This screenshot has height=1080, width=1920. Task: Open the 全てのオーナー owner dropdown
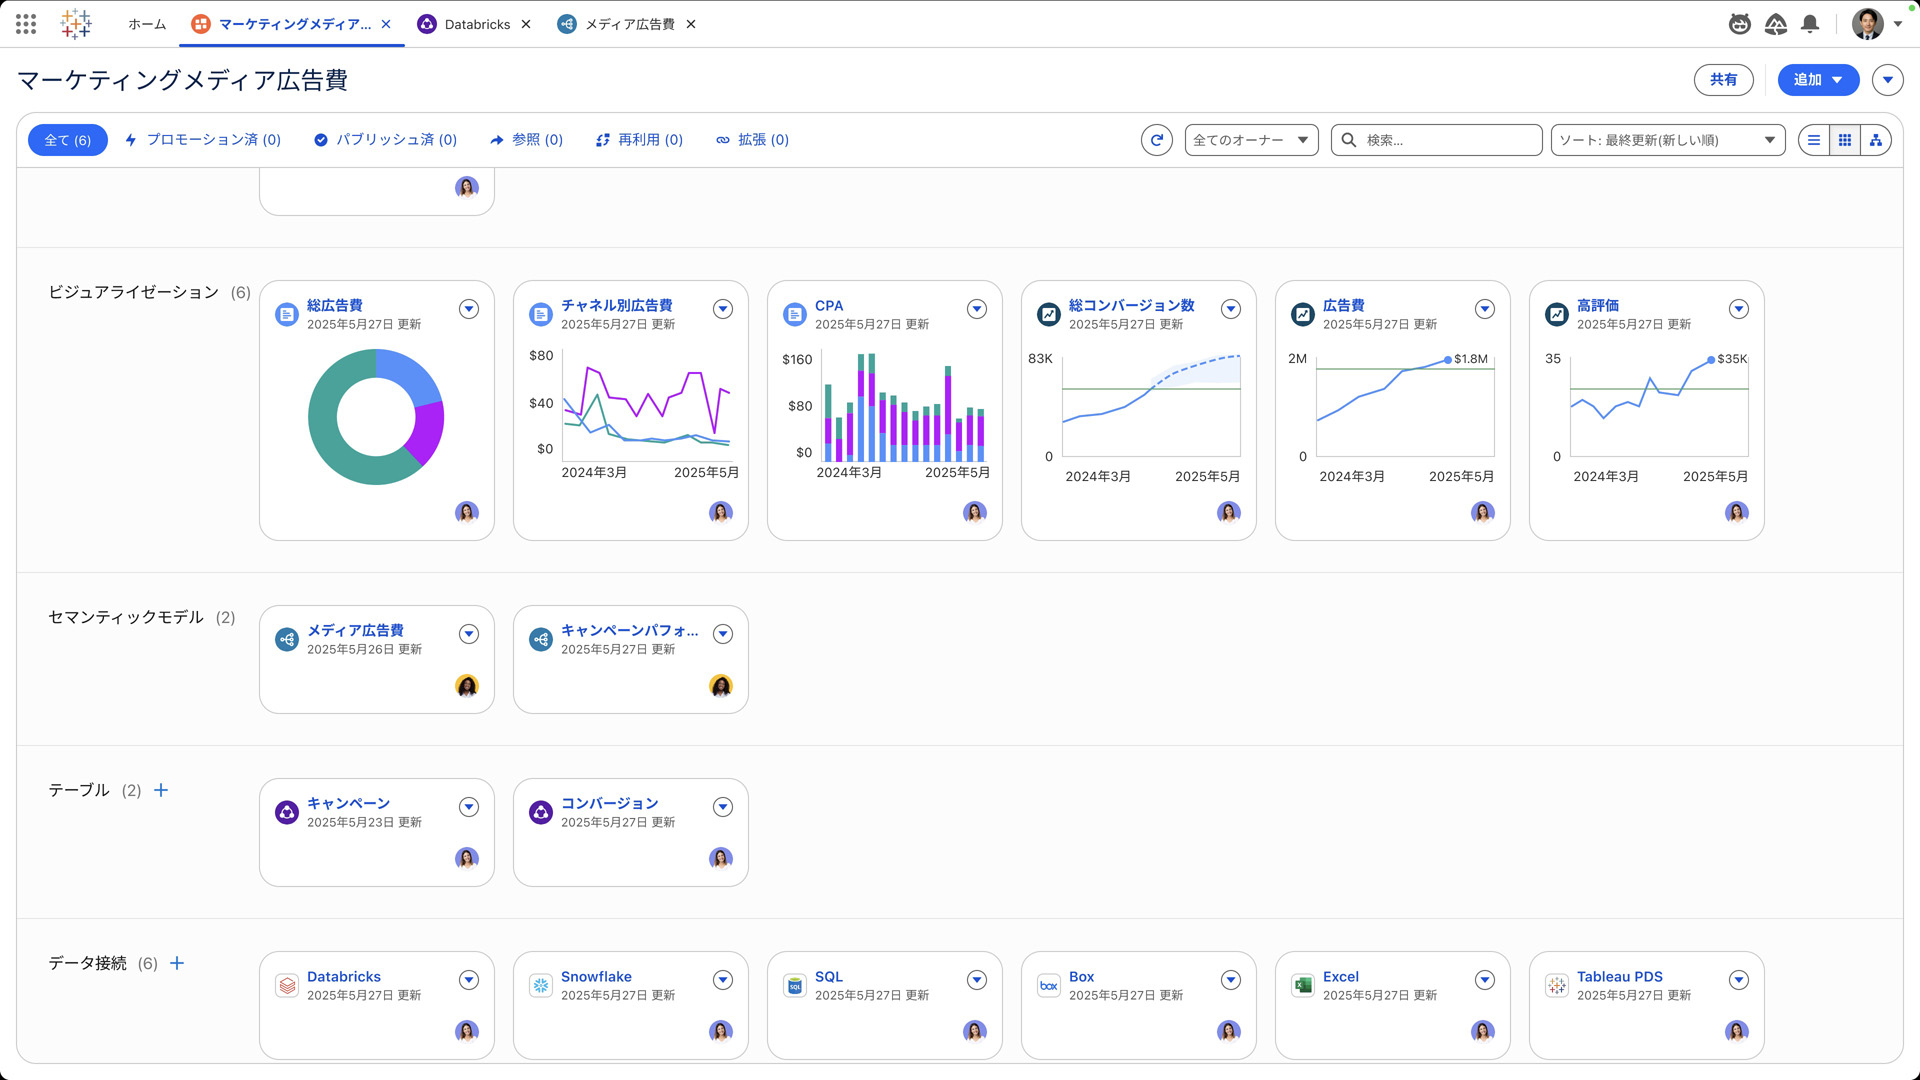pos(1251,140)
